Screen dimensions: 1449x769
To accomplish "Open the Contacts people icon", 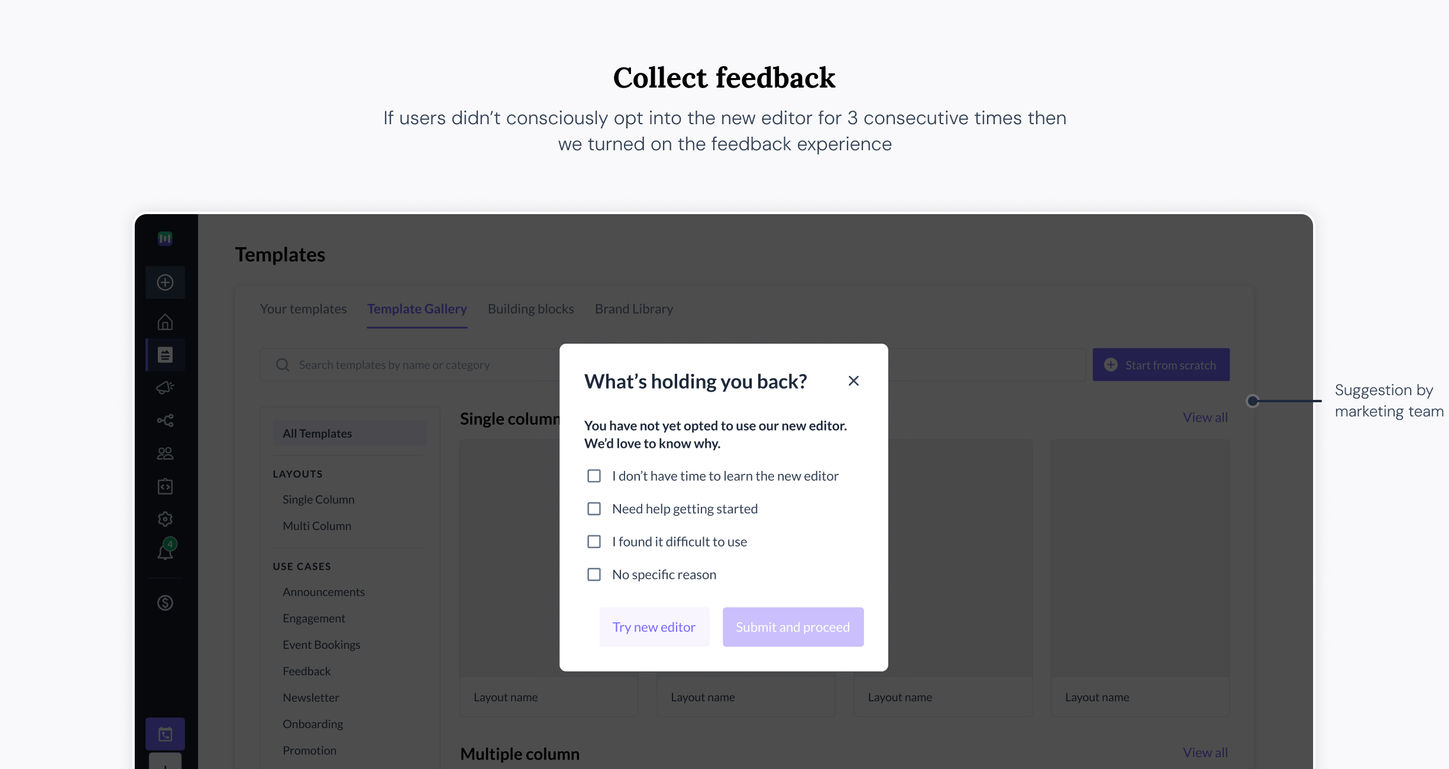I will (165, 453).
